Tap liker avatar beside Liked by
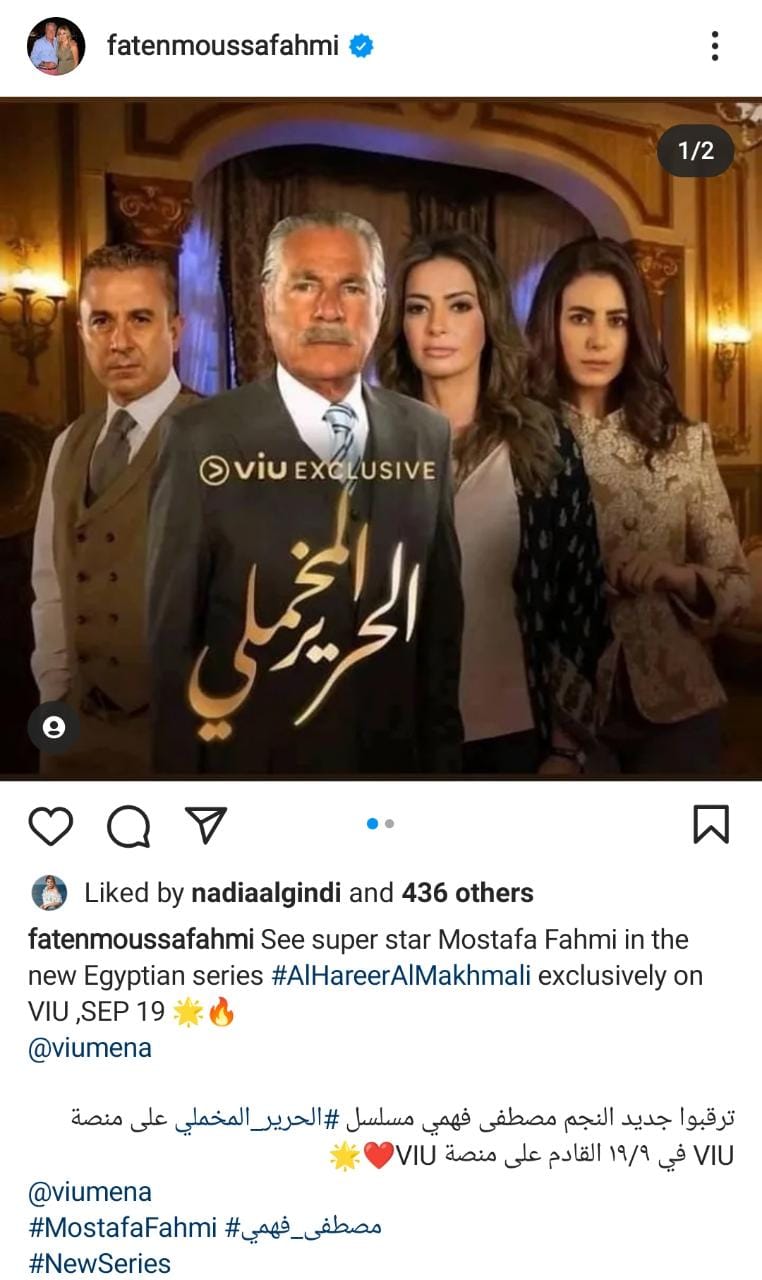The height and width of the screenshot is (1280, 762). pyautogui.click(x=49, y=893)
